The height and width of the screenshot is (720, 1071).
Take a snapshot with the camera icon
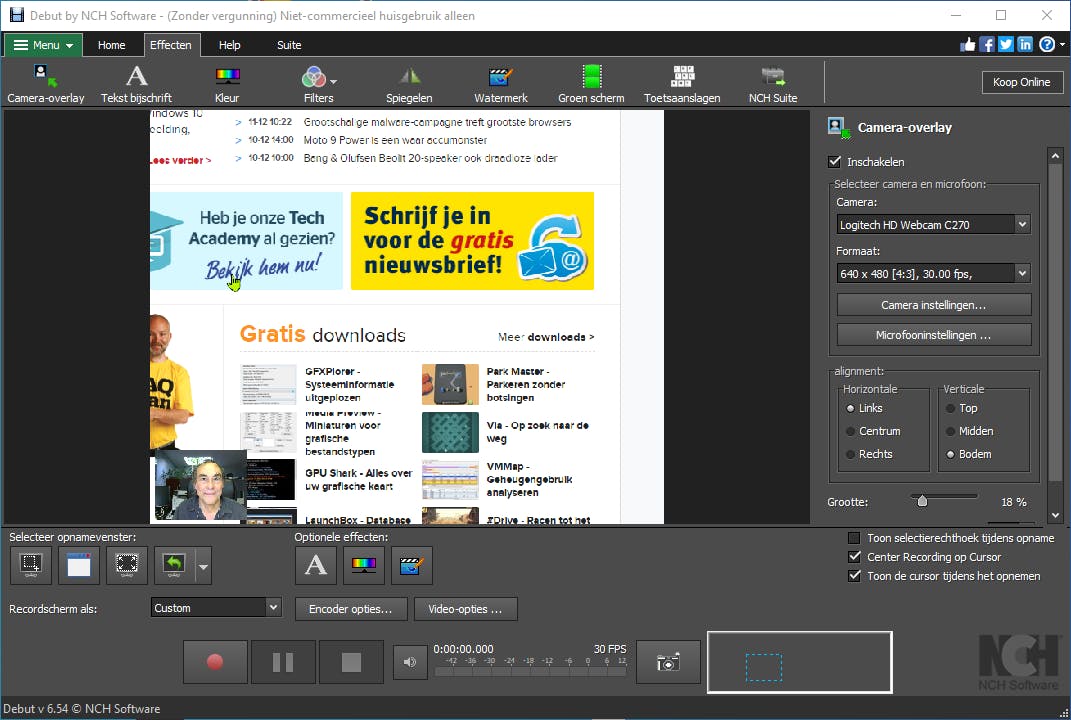tap(668, 662)
